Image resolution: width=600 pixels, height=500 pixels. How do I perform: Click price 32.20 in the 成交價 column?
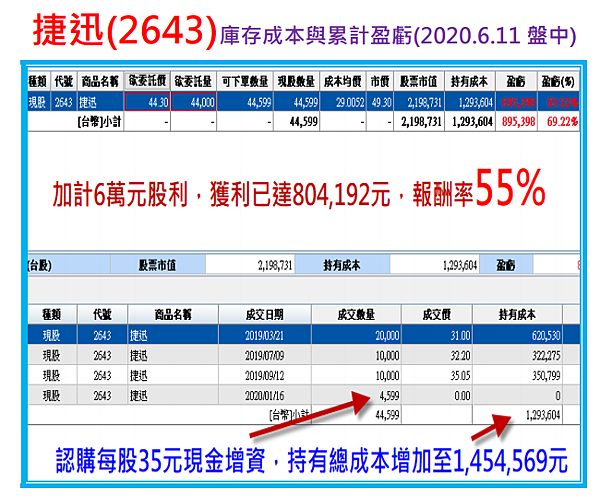tap(460, 356)
